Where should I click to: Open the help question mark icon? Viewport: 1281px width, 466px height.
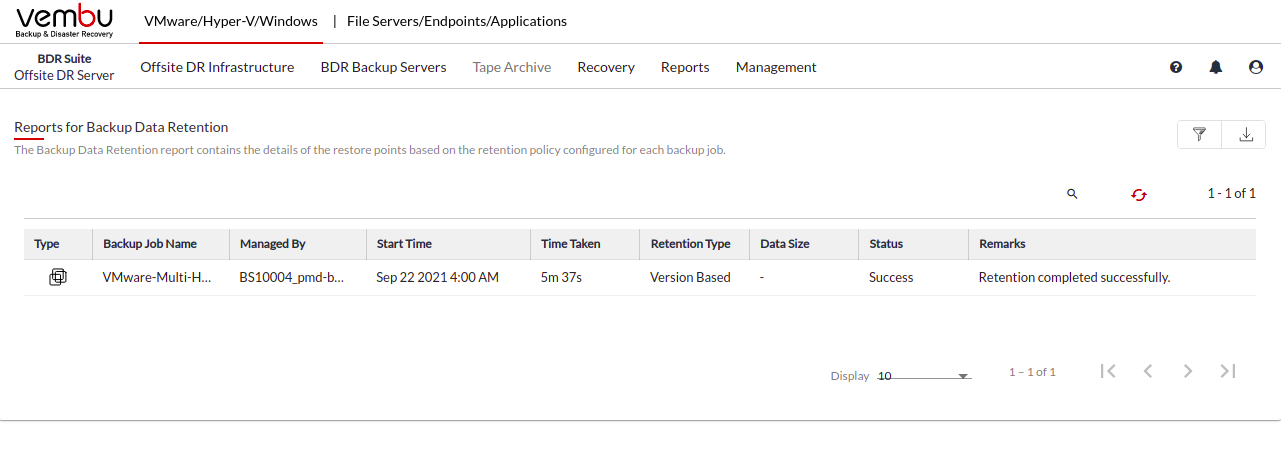pos(1176,67)
